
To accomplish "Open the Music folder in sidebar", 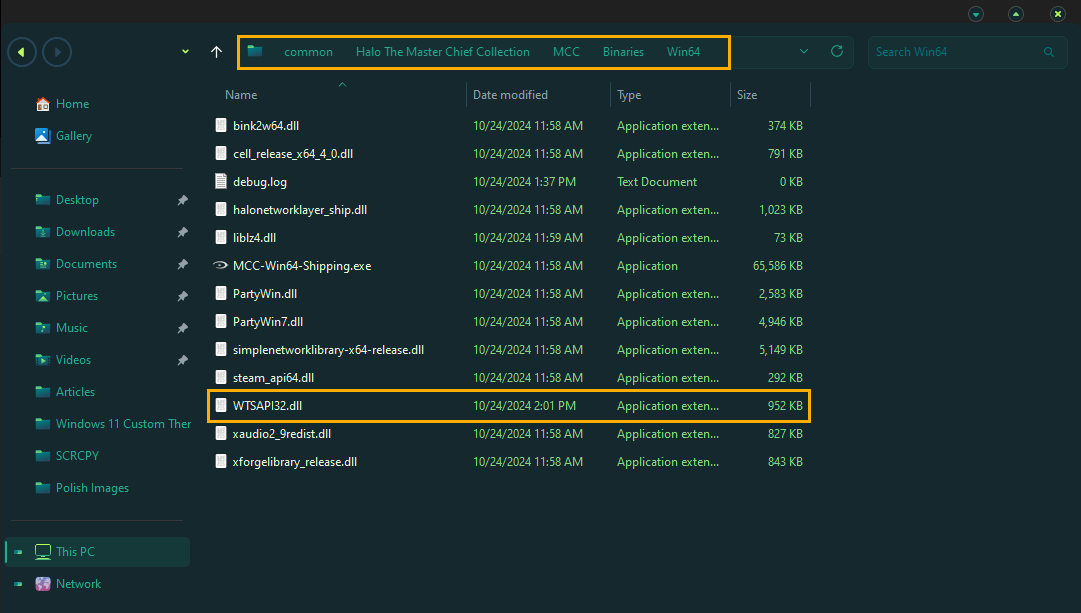I will tap(72, 328).
